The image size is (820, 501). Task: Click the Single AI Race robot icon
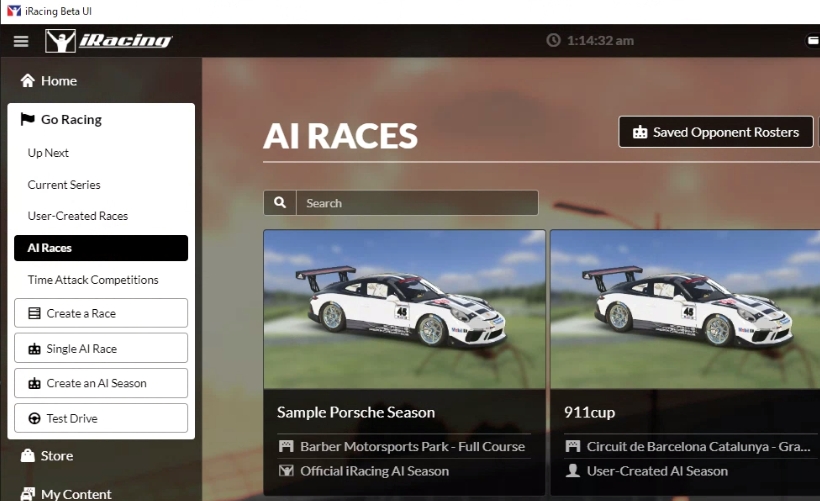(34, 349)
